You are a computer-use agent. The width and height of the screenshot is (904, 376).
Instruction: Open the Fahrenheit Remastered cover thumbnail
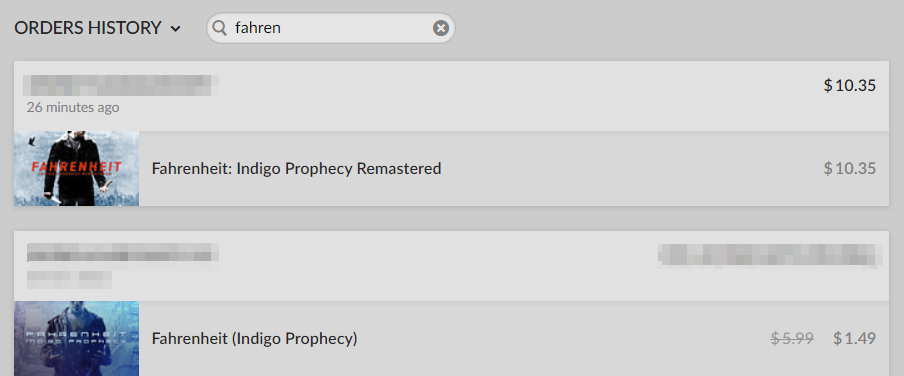[77, 168]
